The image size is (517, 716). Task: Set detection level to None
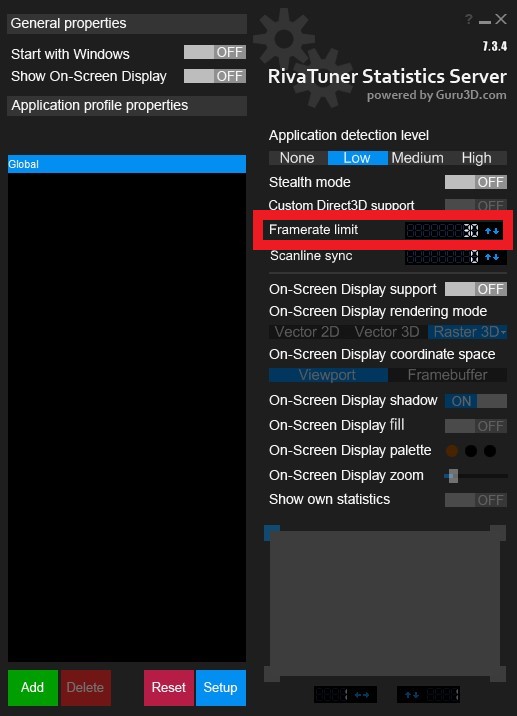[297, 158]
